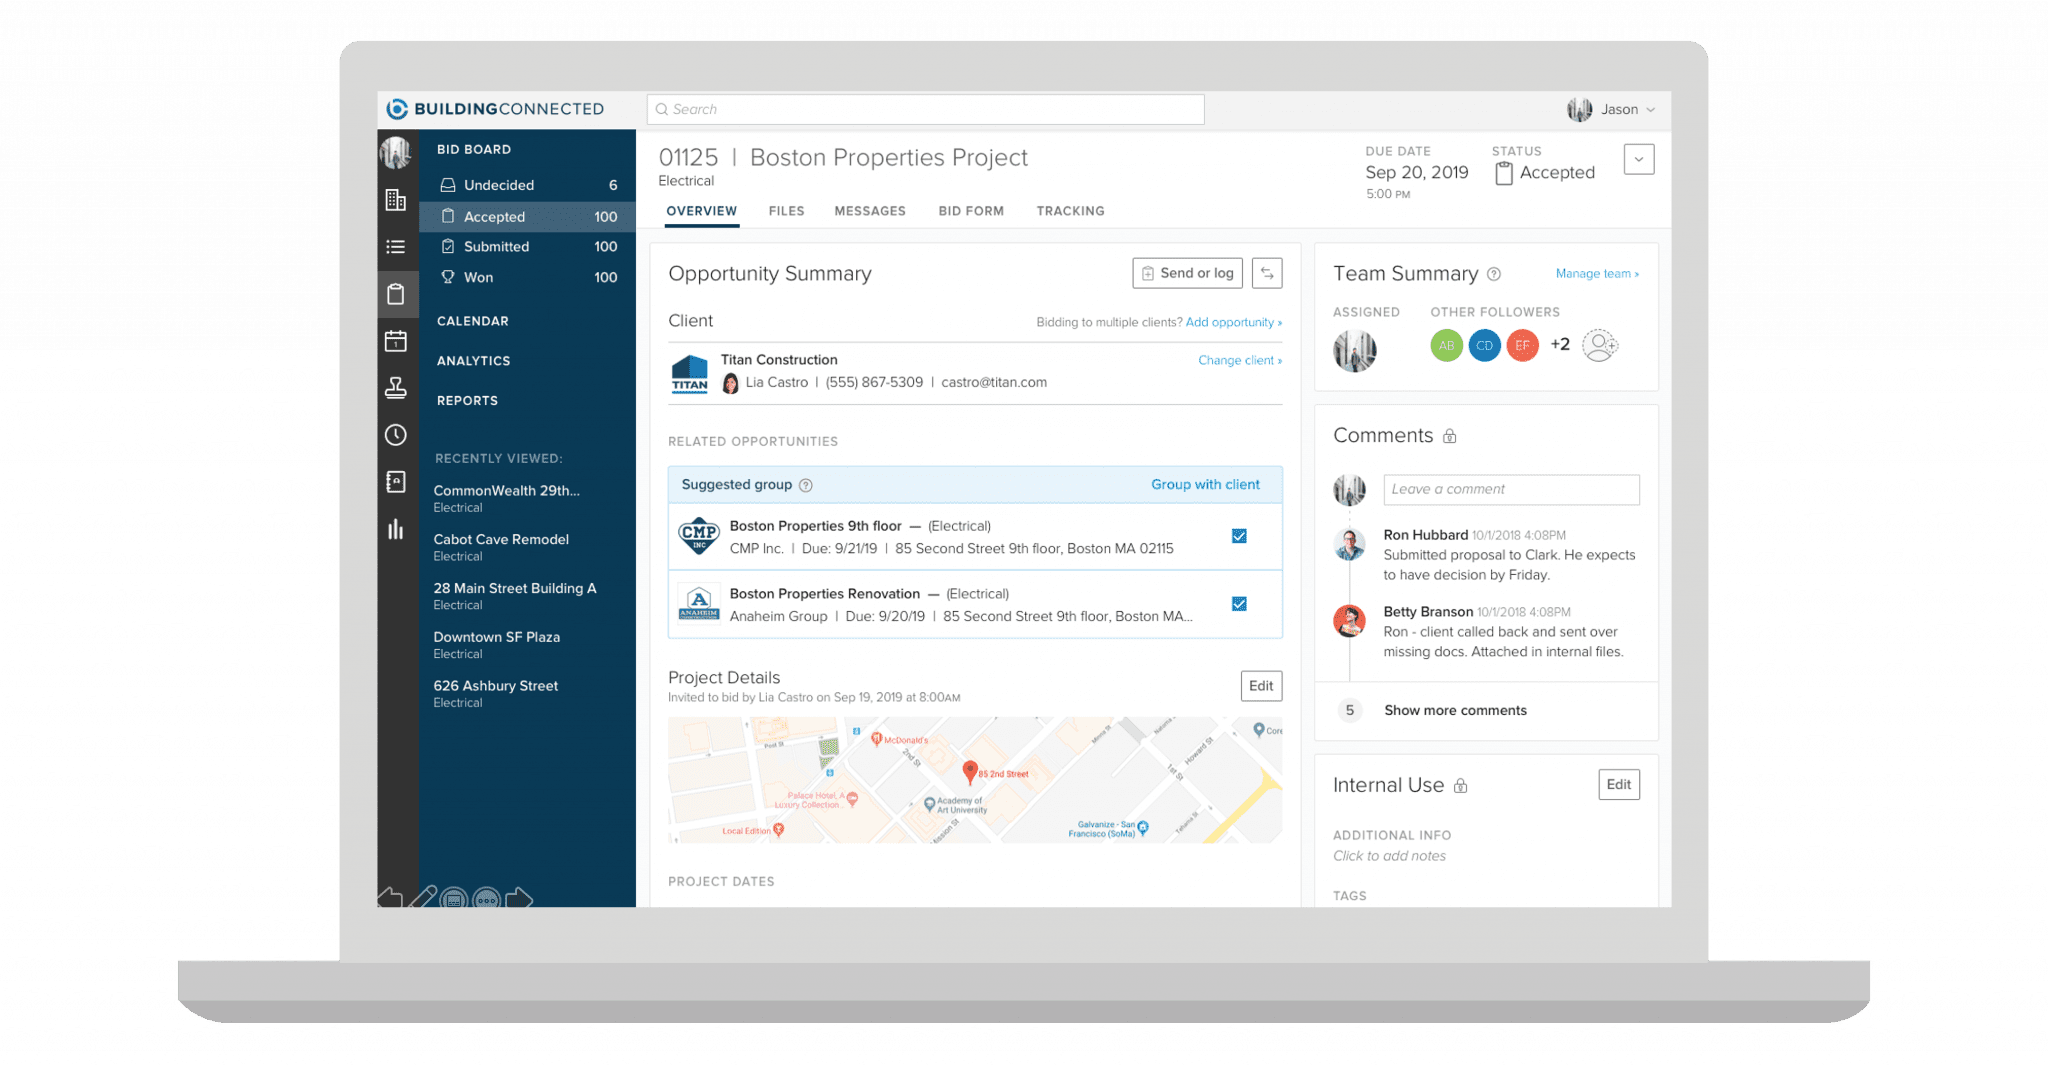Click the Group with client link
The image size is (2048, 1067).
[1205, 485]
